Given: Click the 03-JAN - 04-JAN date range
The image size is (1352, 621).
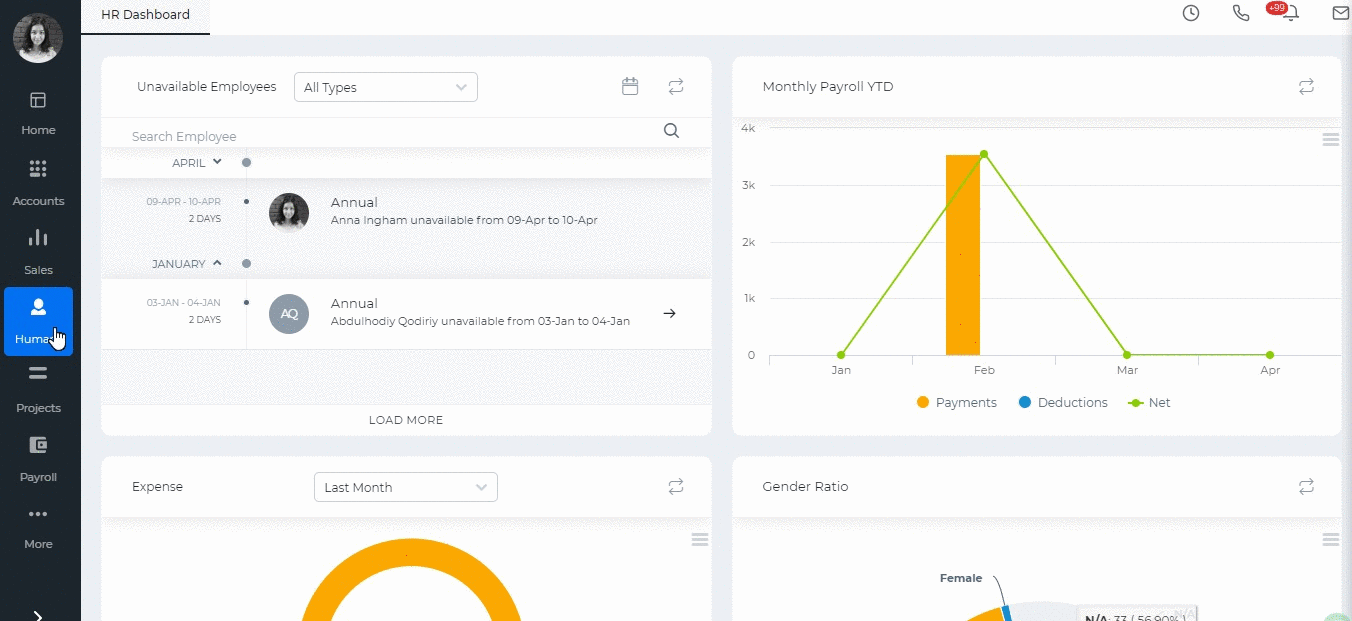Looking at the screenshot, I should click(184, 303).
